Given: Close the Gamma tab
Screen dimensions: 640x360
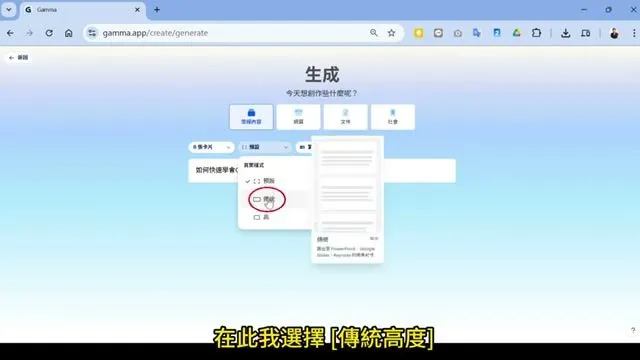Looking at the screenshot, I should click(x=137, y=9).
